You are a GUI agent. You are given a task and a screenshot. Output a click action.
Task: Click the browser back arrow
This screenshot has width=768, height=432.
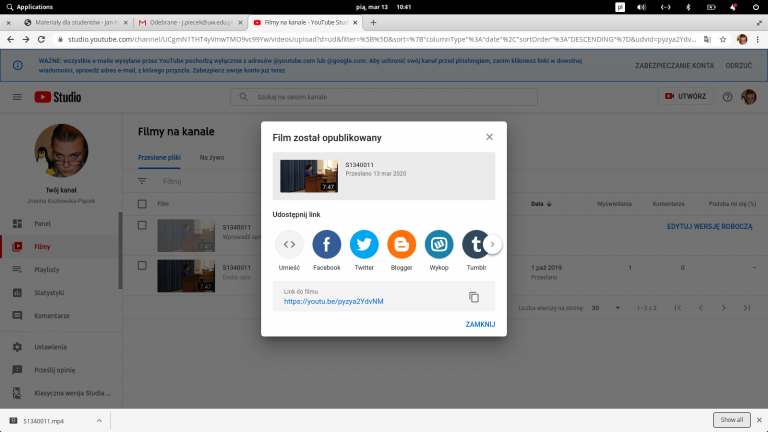(x=10, y=40)
